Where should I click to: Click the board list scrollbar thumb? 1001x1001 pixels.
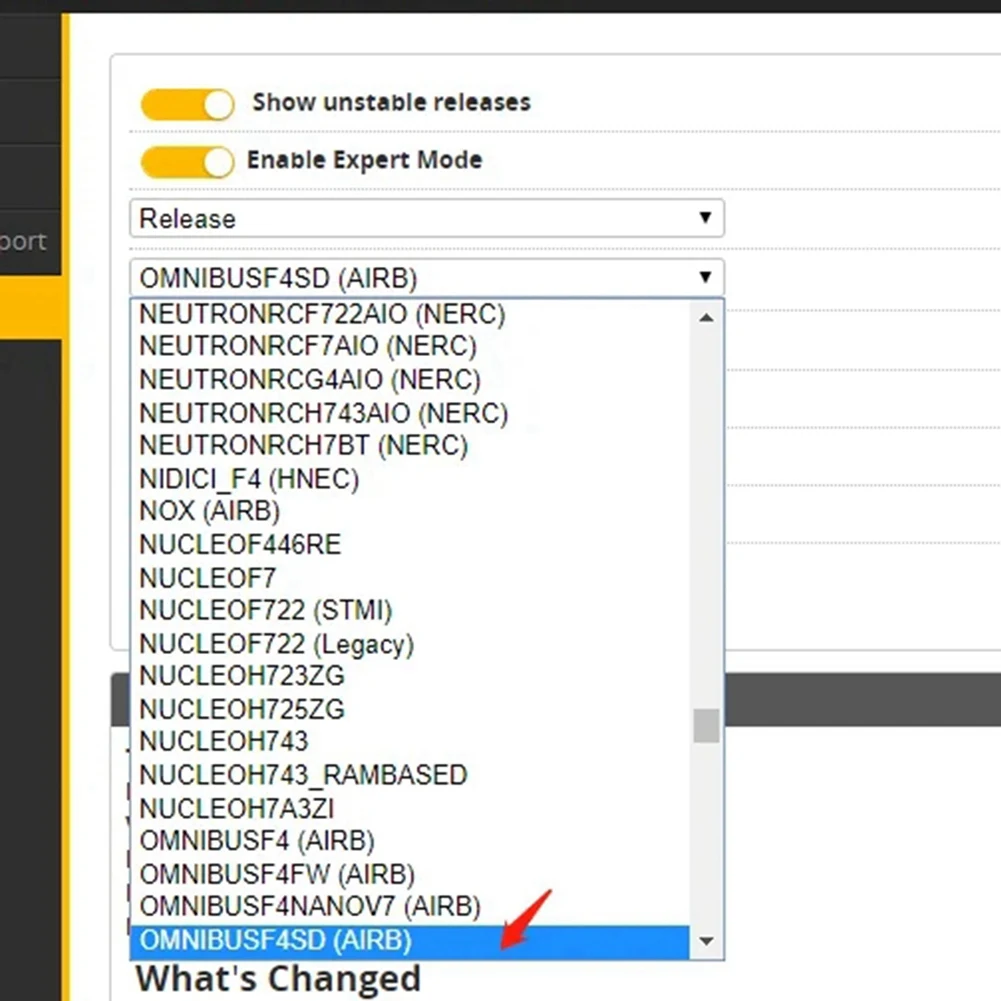coord(706,726)
